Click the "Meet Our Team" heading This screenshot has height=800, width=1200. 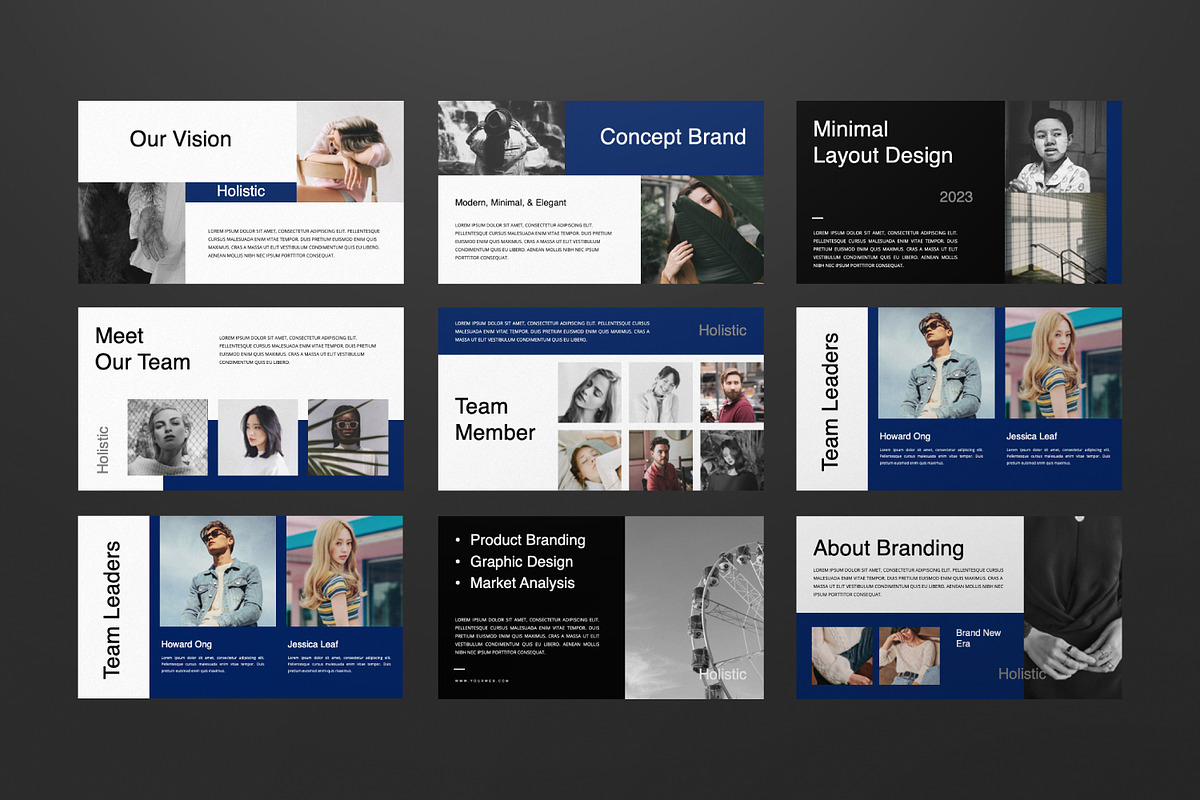click(142, 349)
